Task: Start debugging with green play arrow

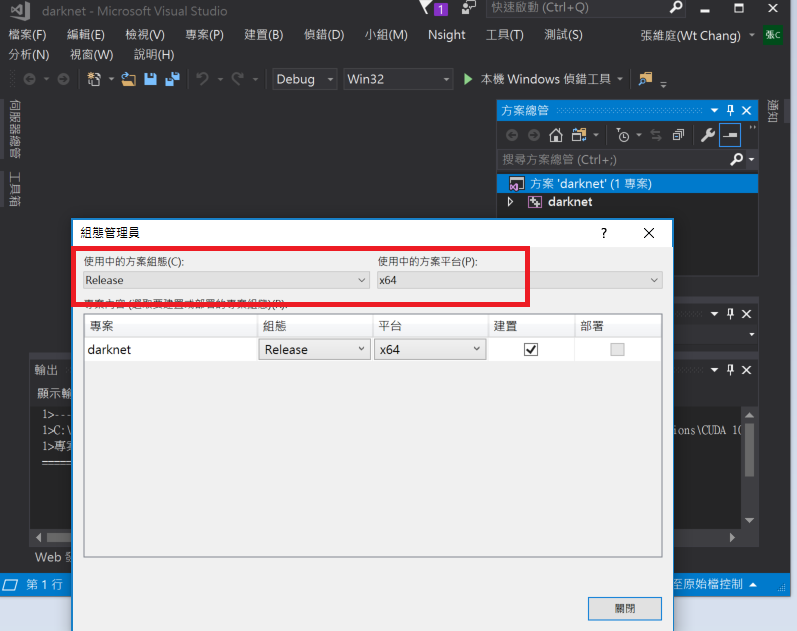Action: coord(468,79)
